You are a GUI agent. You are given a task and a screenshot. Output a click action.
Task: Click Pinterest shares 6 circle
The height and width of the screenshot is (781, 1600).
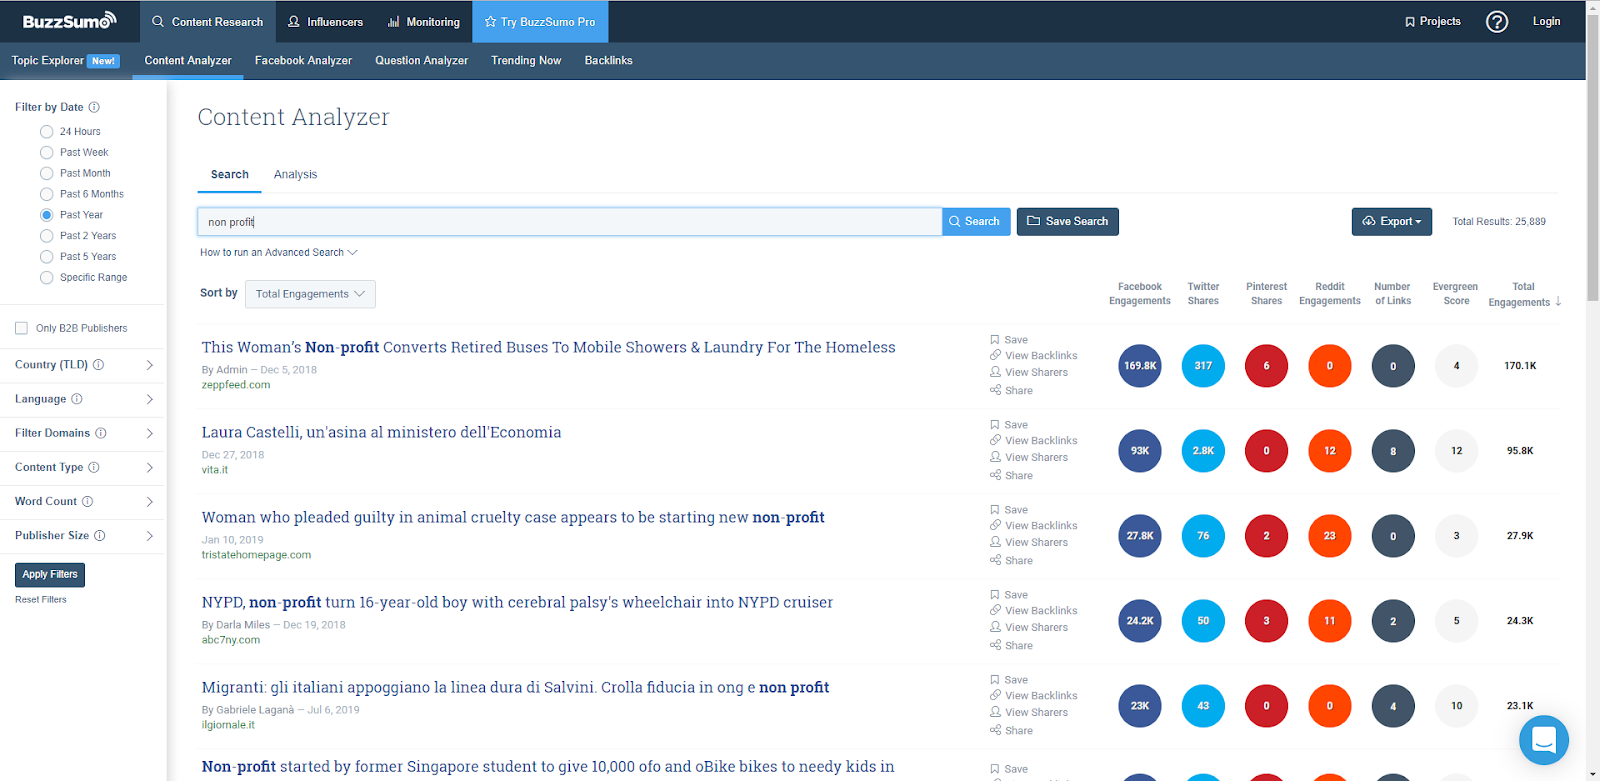pos(1266,366)
